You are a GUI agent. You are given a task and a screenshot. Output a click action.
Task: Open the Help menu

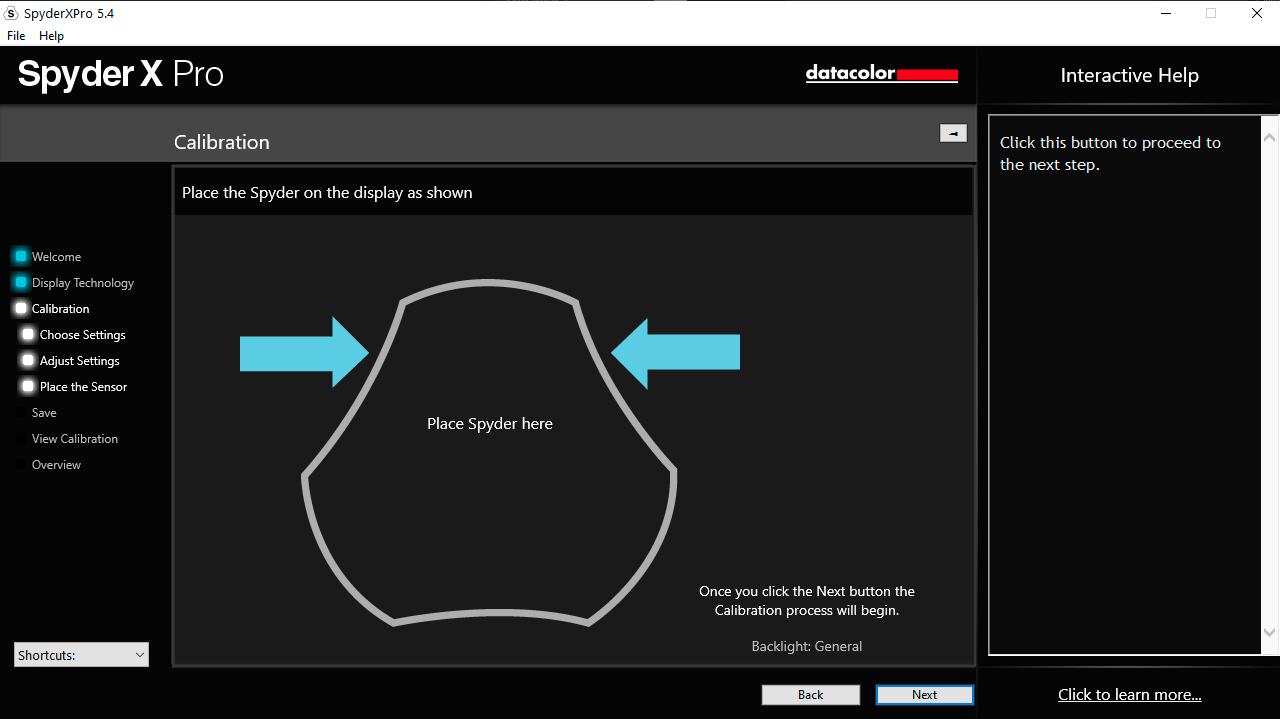coord(51,36)
